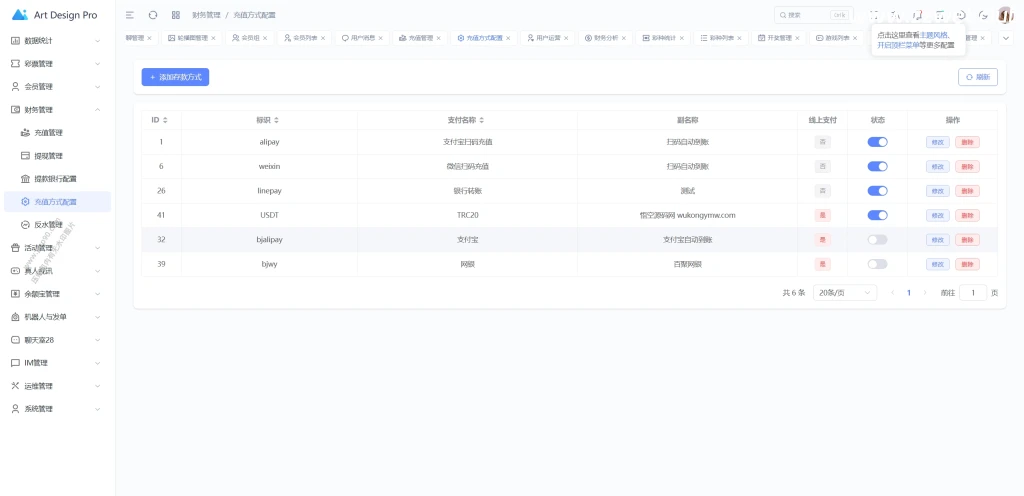
Task: Click the 添加存款方式 button
Action: (175, 77)
